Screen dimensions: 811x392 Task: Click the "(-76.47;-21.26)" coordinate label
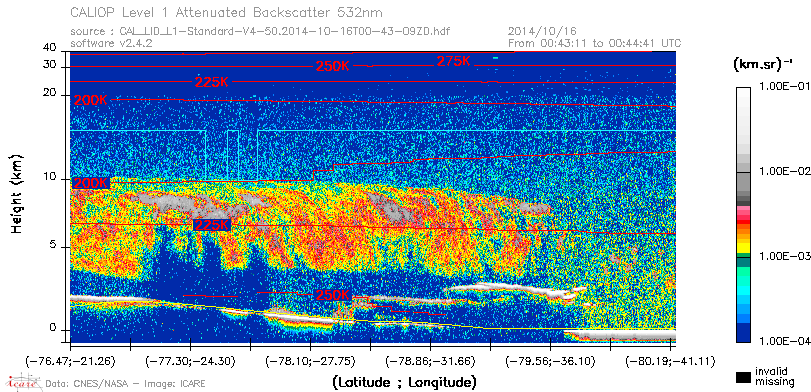[71, 360]
